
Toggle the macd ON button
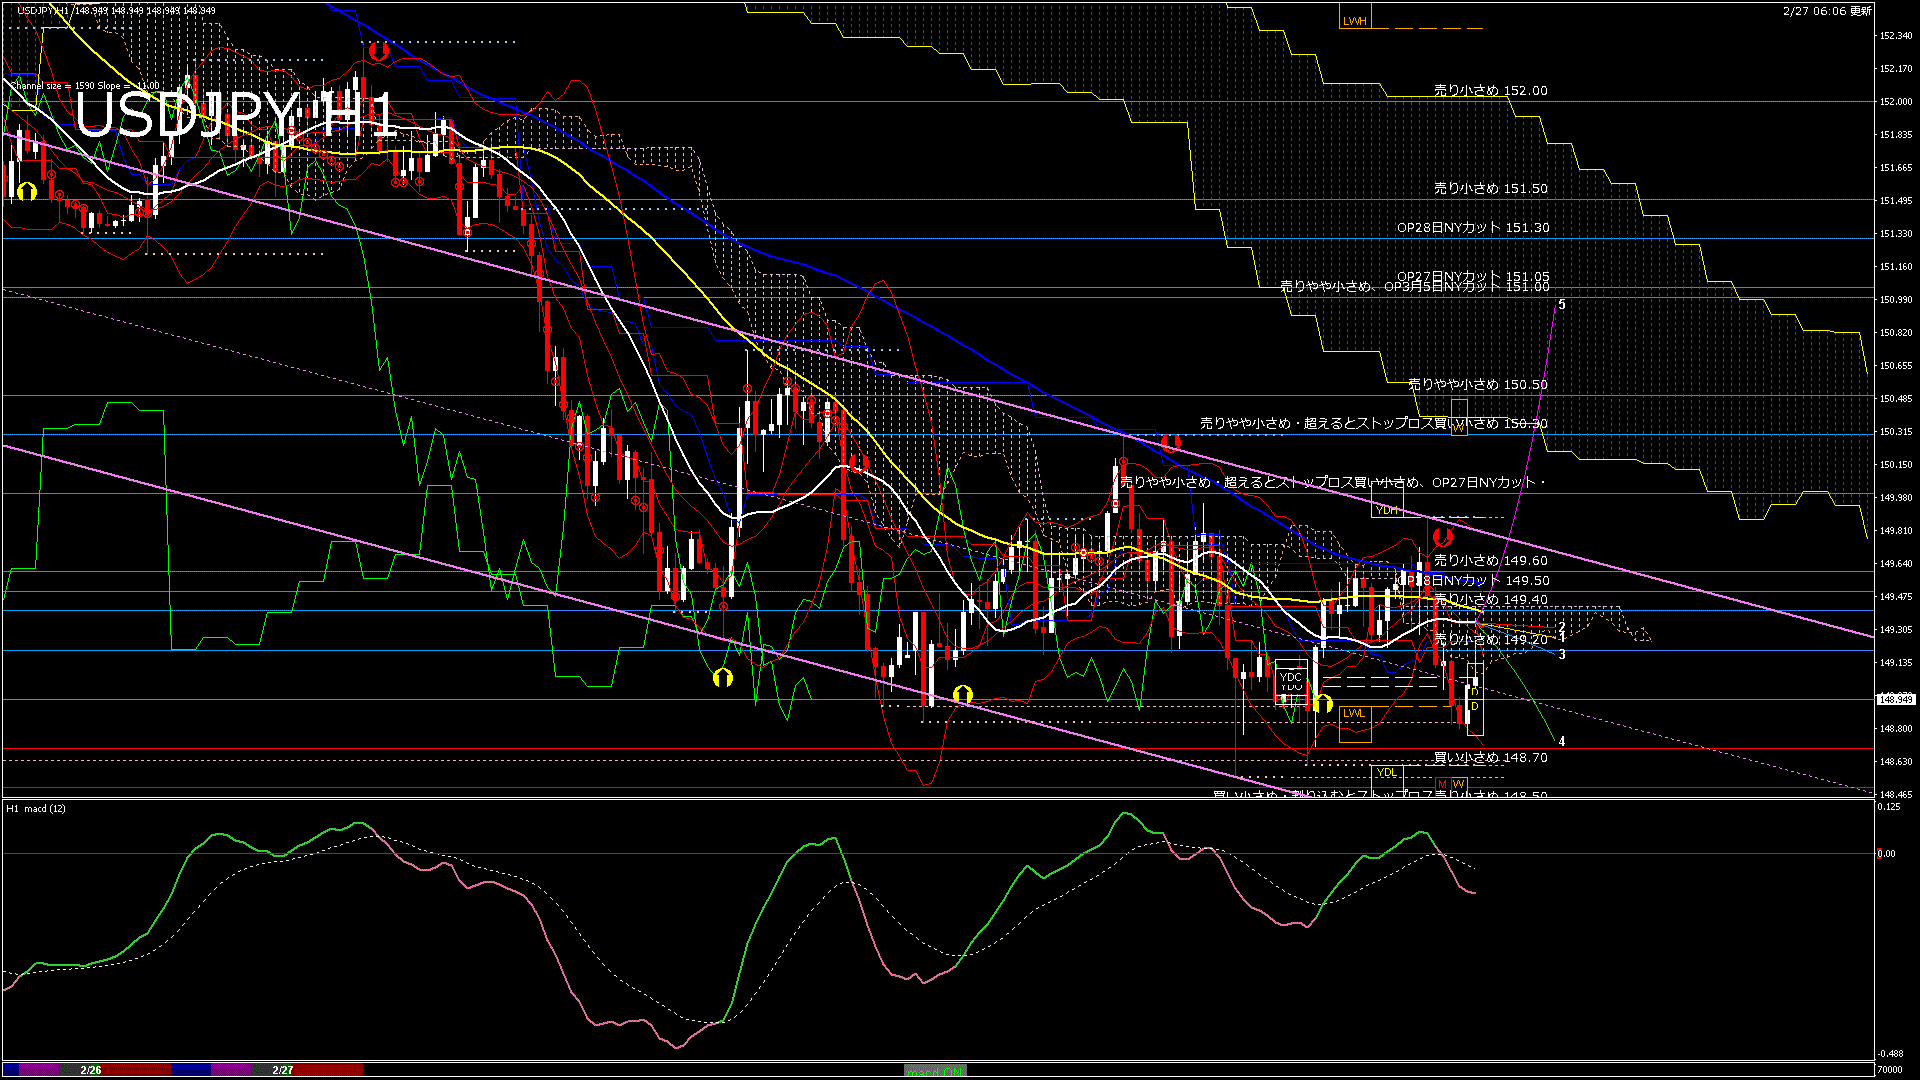(x=935, y=1070)
